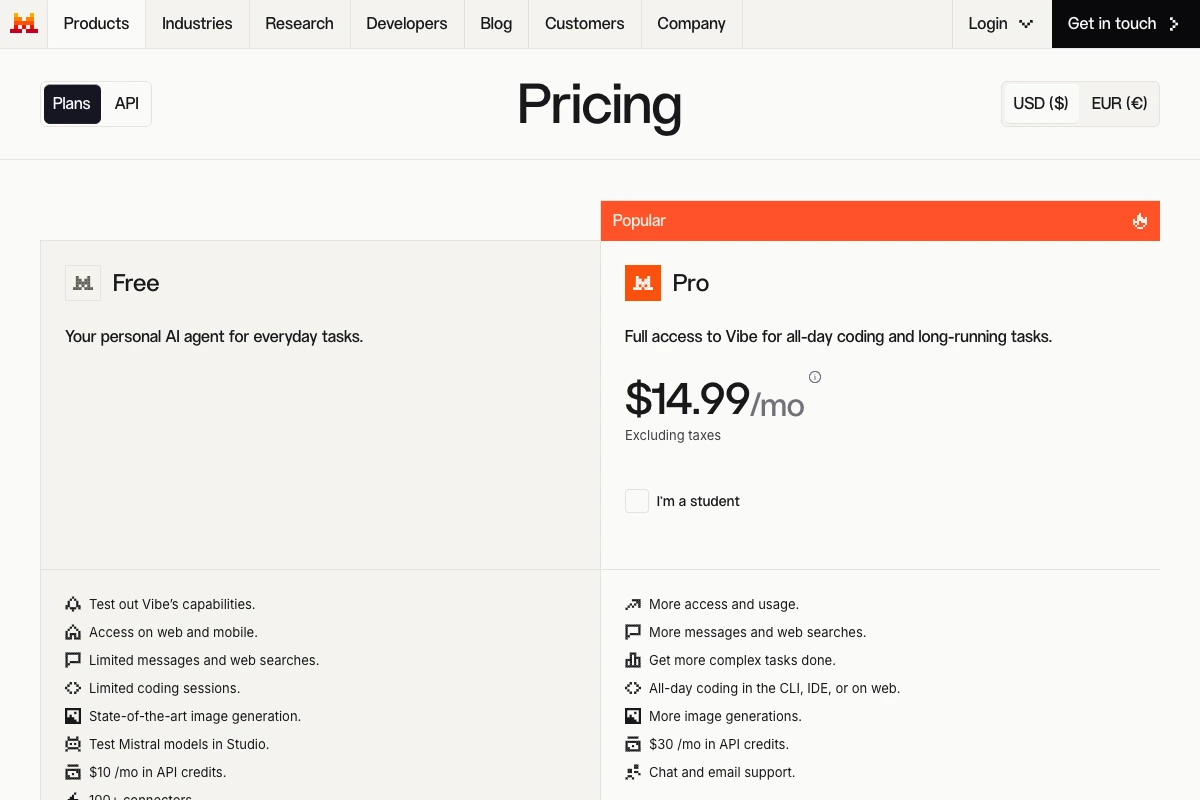Open the Blog link in navigation
This screenshot has height=800, width=1200.
(496, 24)
